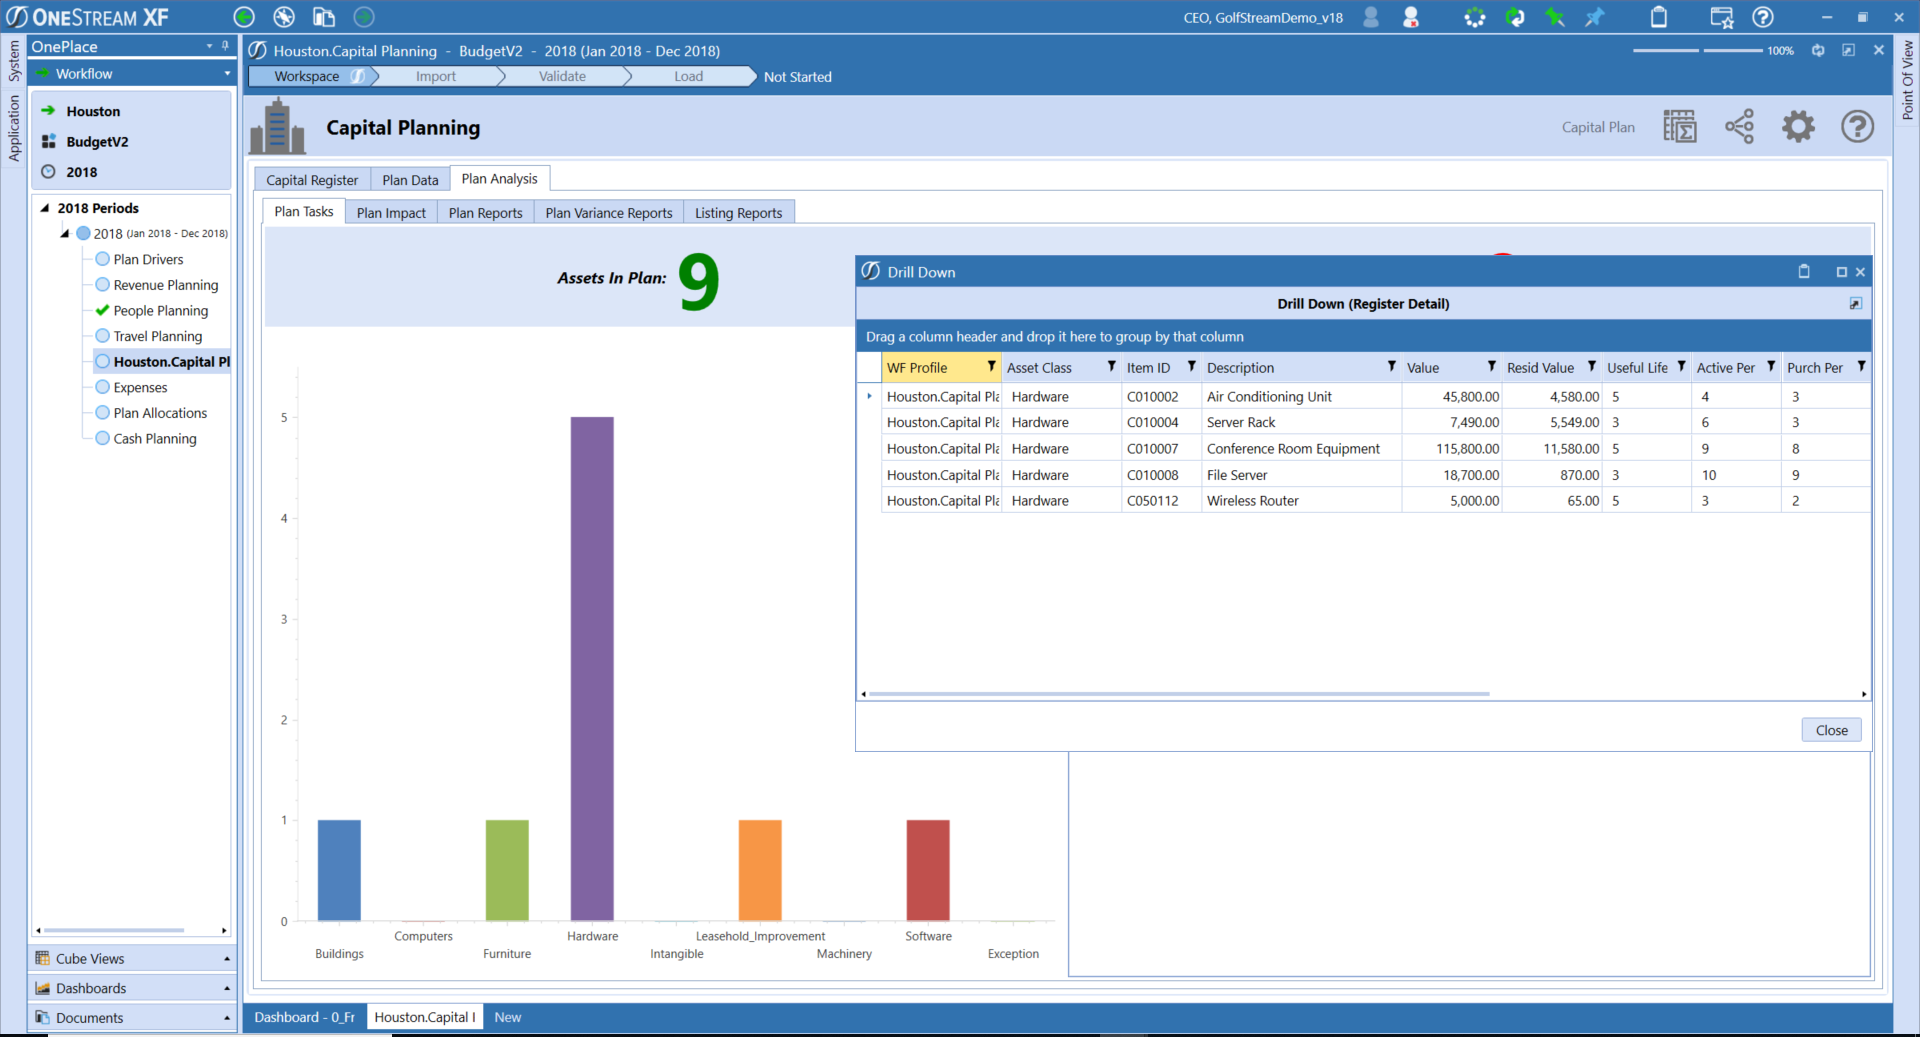Open the Plan Impact tab

(391, 213)
